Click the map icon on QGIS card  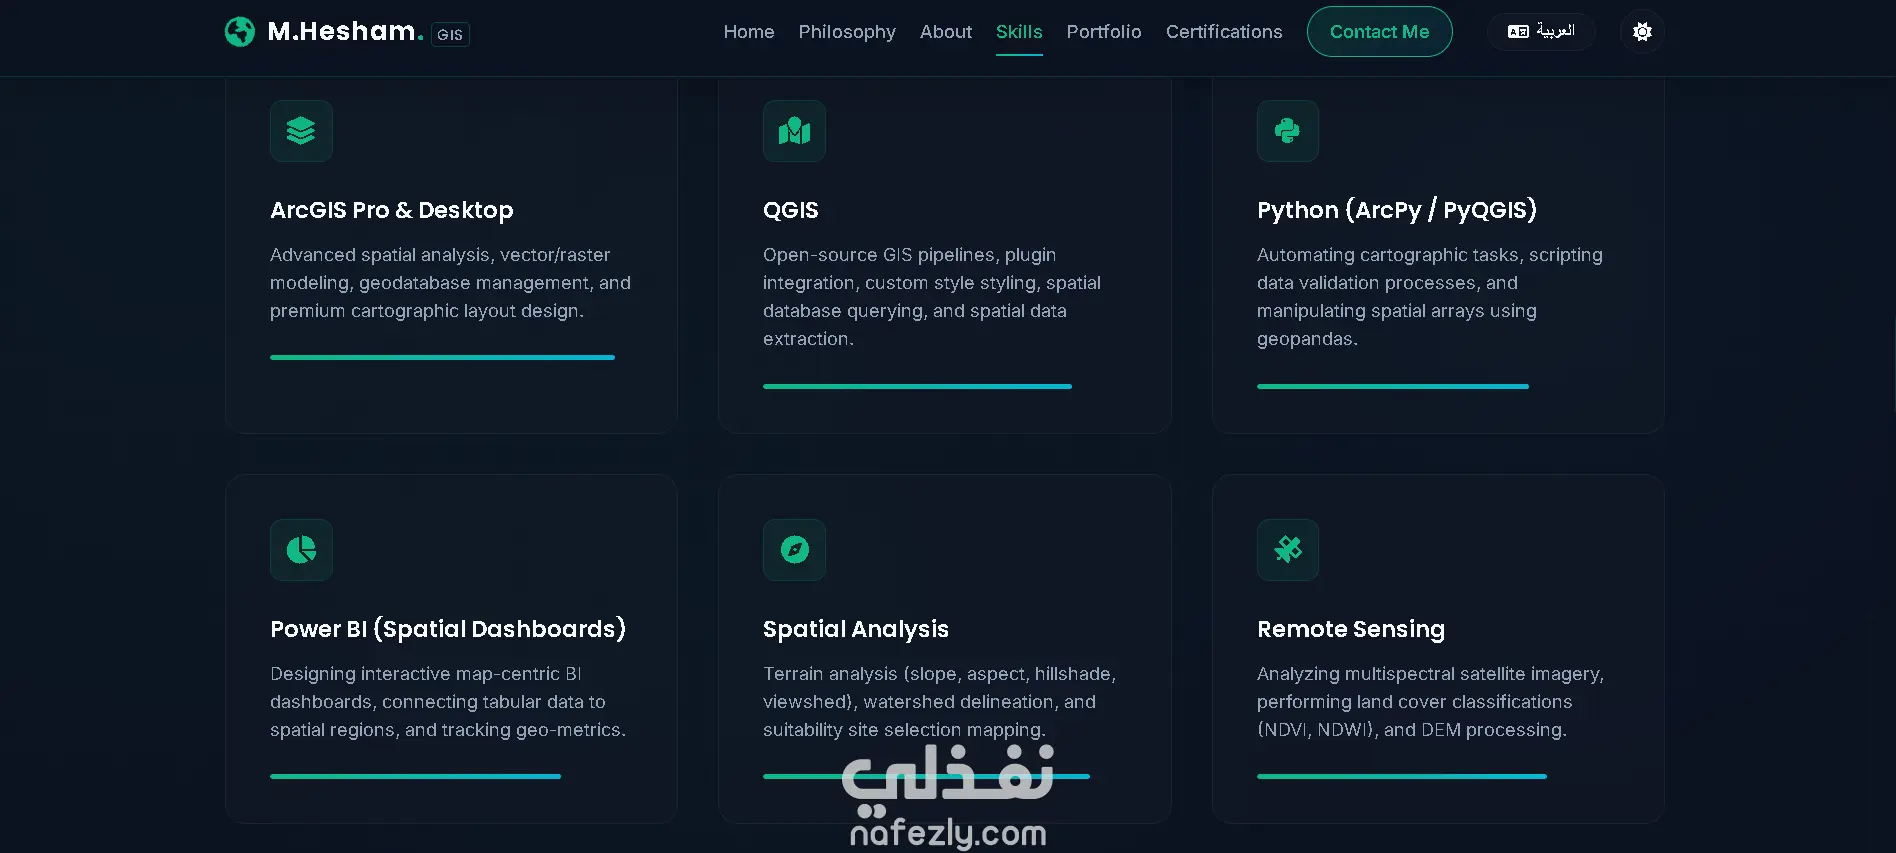(794, 131)
